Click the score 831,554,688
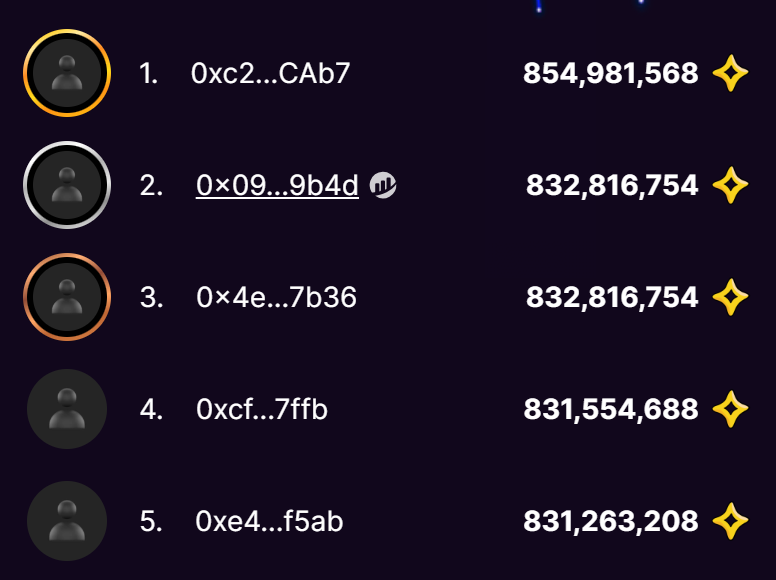The width and height of the screenshot is (776, 580). coord(610,409)
